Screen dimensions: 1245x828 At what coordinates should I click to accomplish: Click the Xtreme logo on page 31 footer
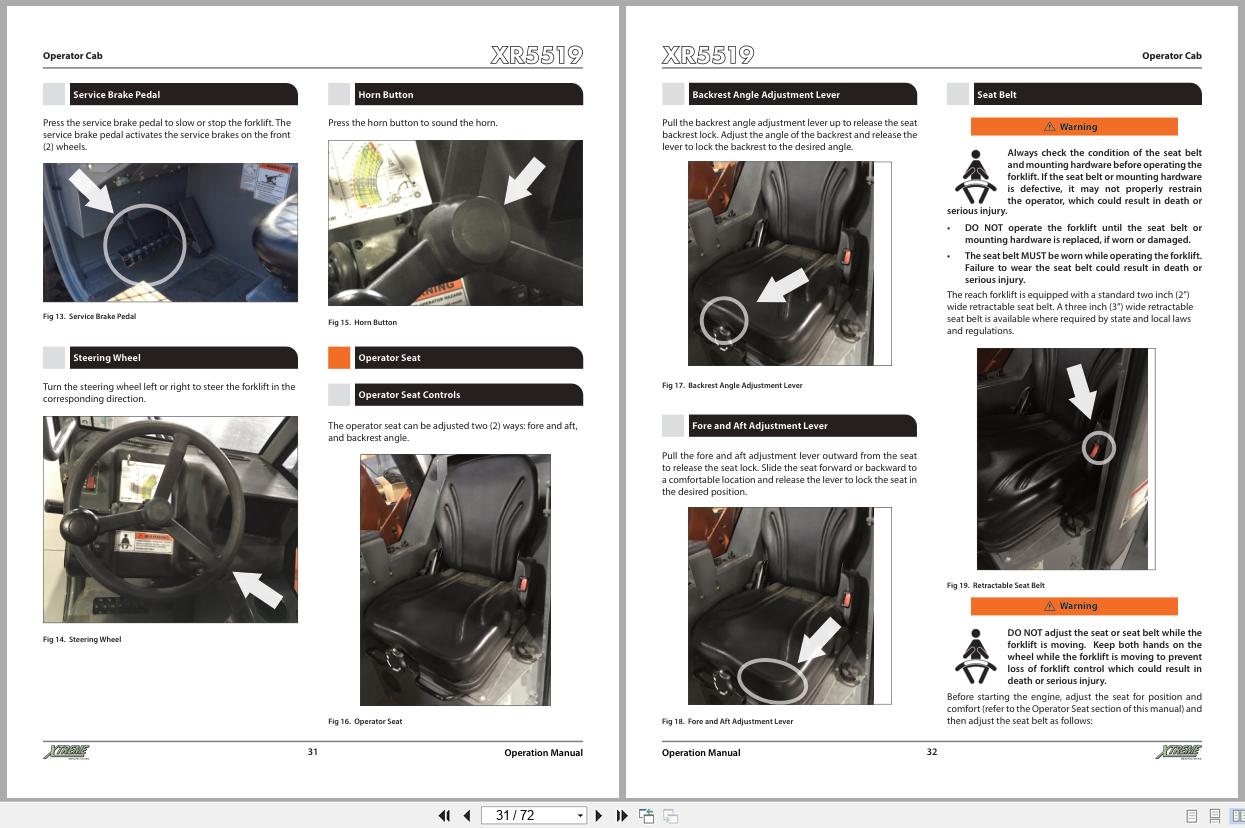[66, 752]
